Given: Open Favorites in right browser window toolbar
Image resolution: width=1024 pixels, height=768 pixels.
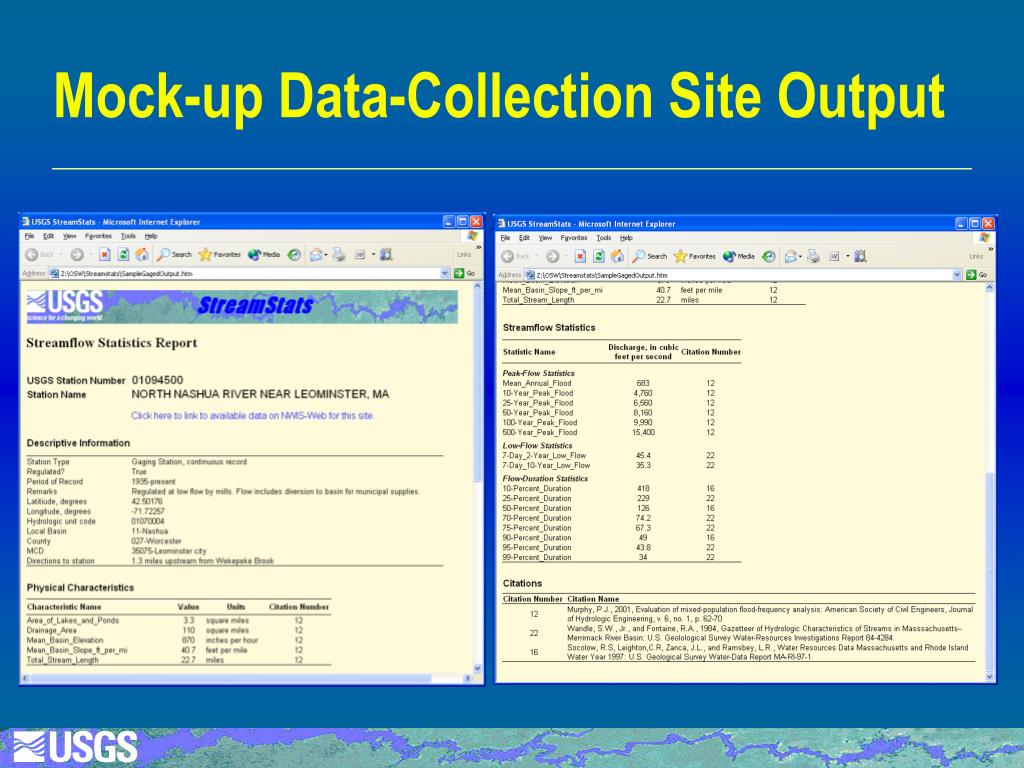Looking at the screenshot, I should (694, 257).
